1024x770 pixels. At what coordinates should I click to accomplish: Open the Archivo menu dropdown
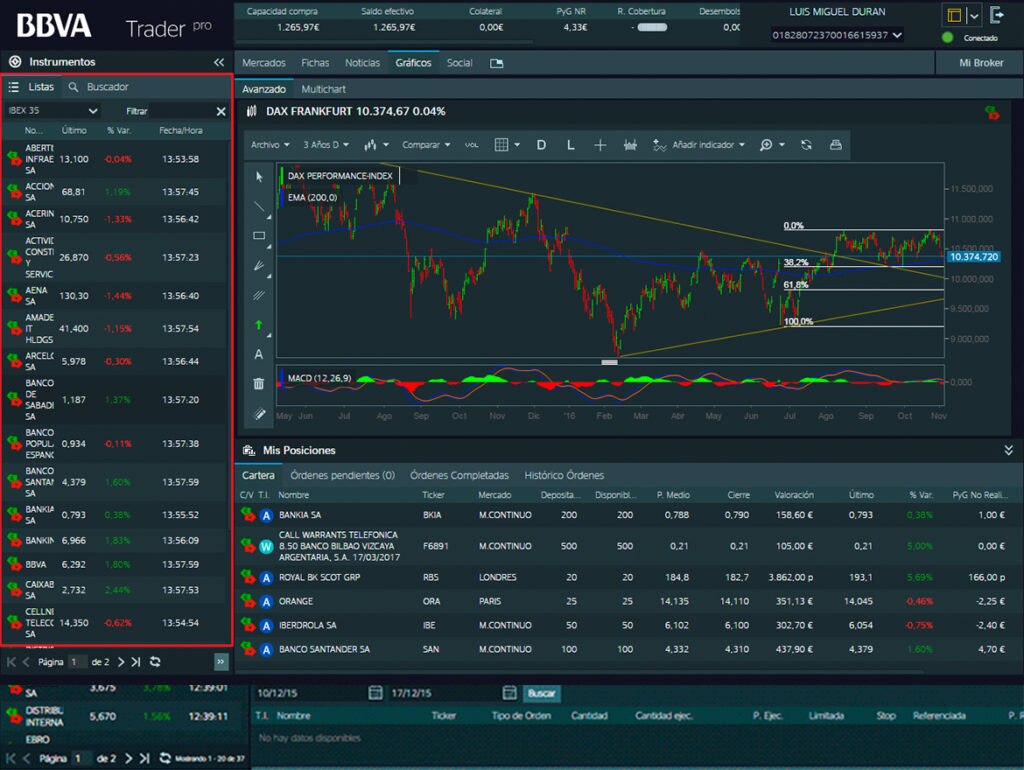(x=270, y=145)
